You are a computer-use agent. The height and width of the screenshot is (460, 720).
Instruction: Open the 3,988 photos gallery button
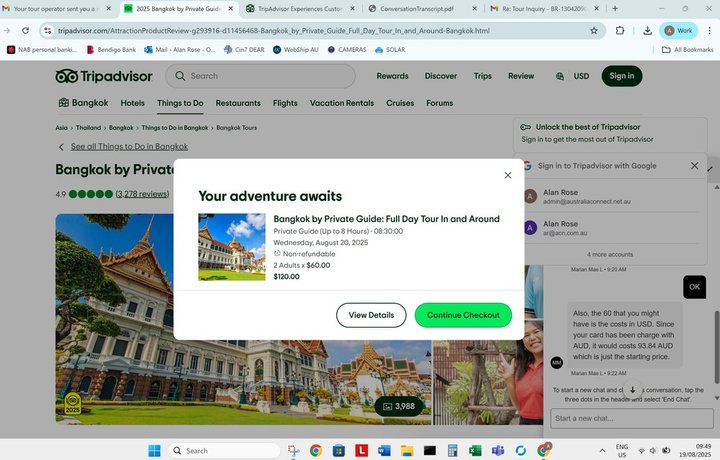(399, 406)
